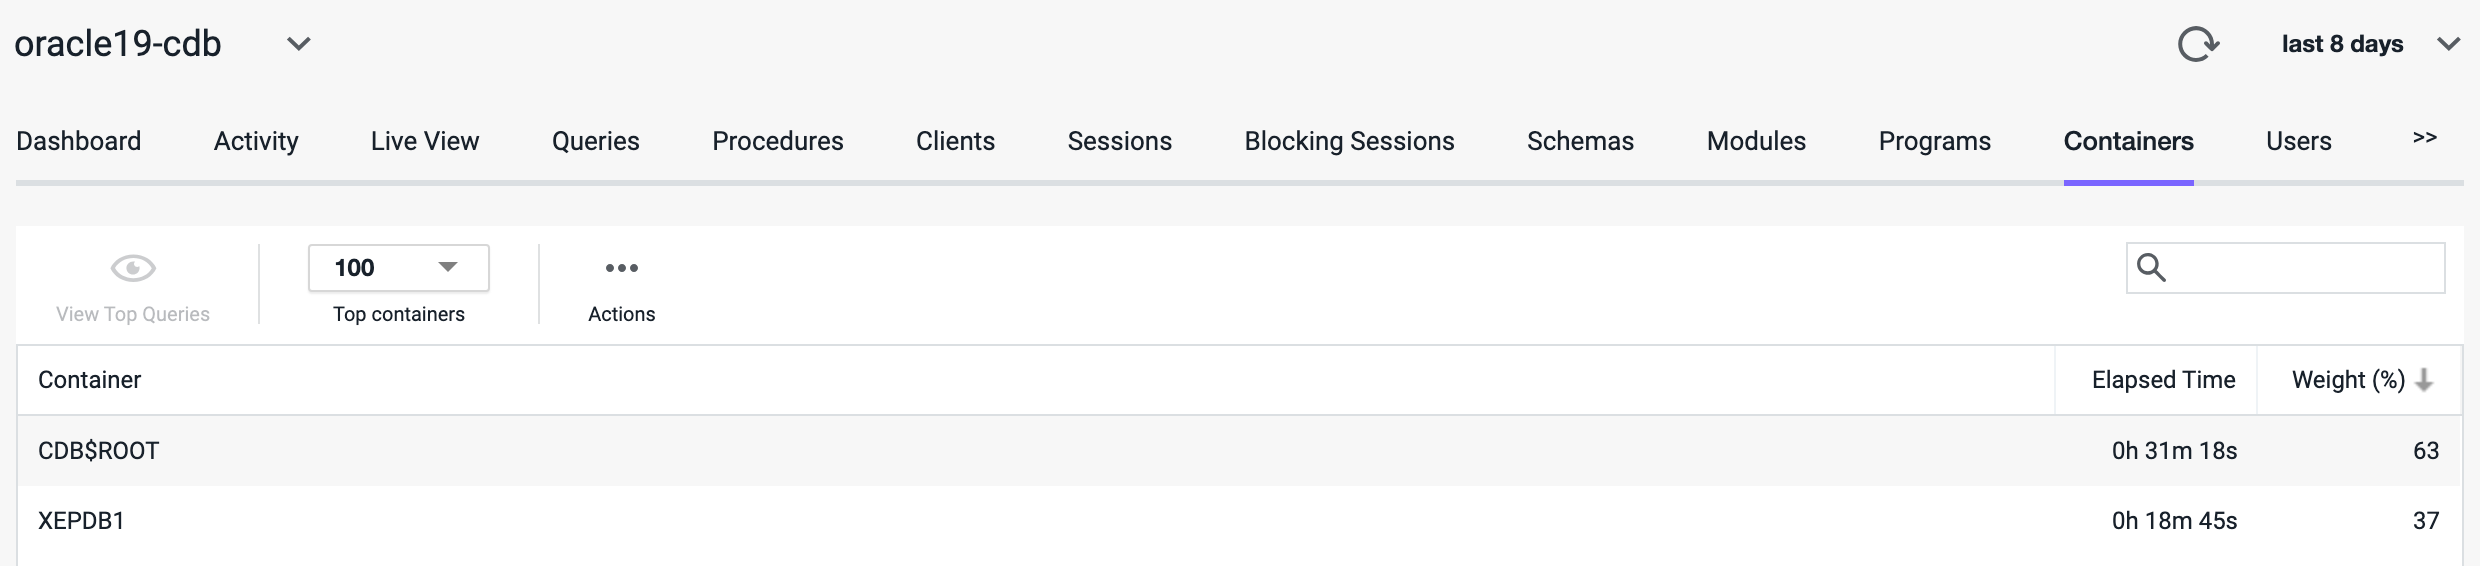This screenshot has height=566, width=2480.
Task: Sort by the Elapsed Time column header
Action: click(2163, 380)
